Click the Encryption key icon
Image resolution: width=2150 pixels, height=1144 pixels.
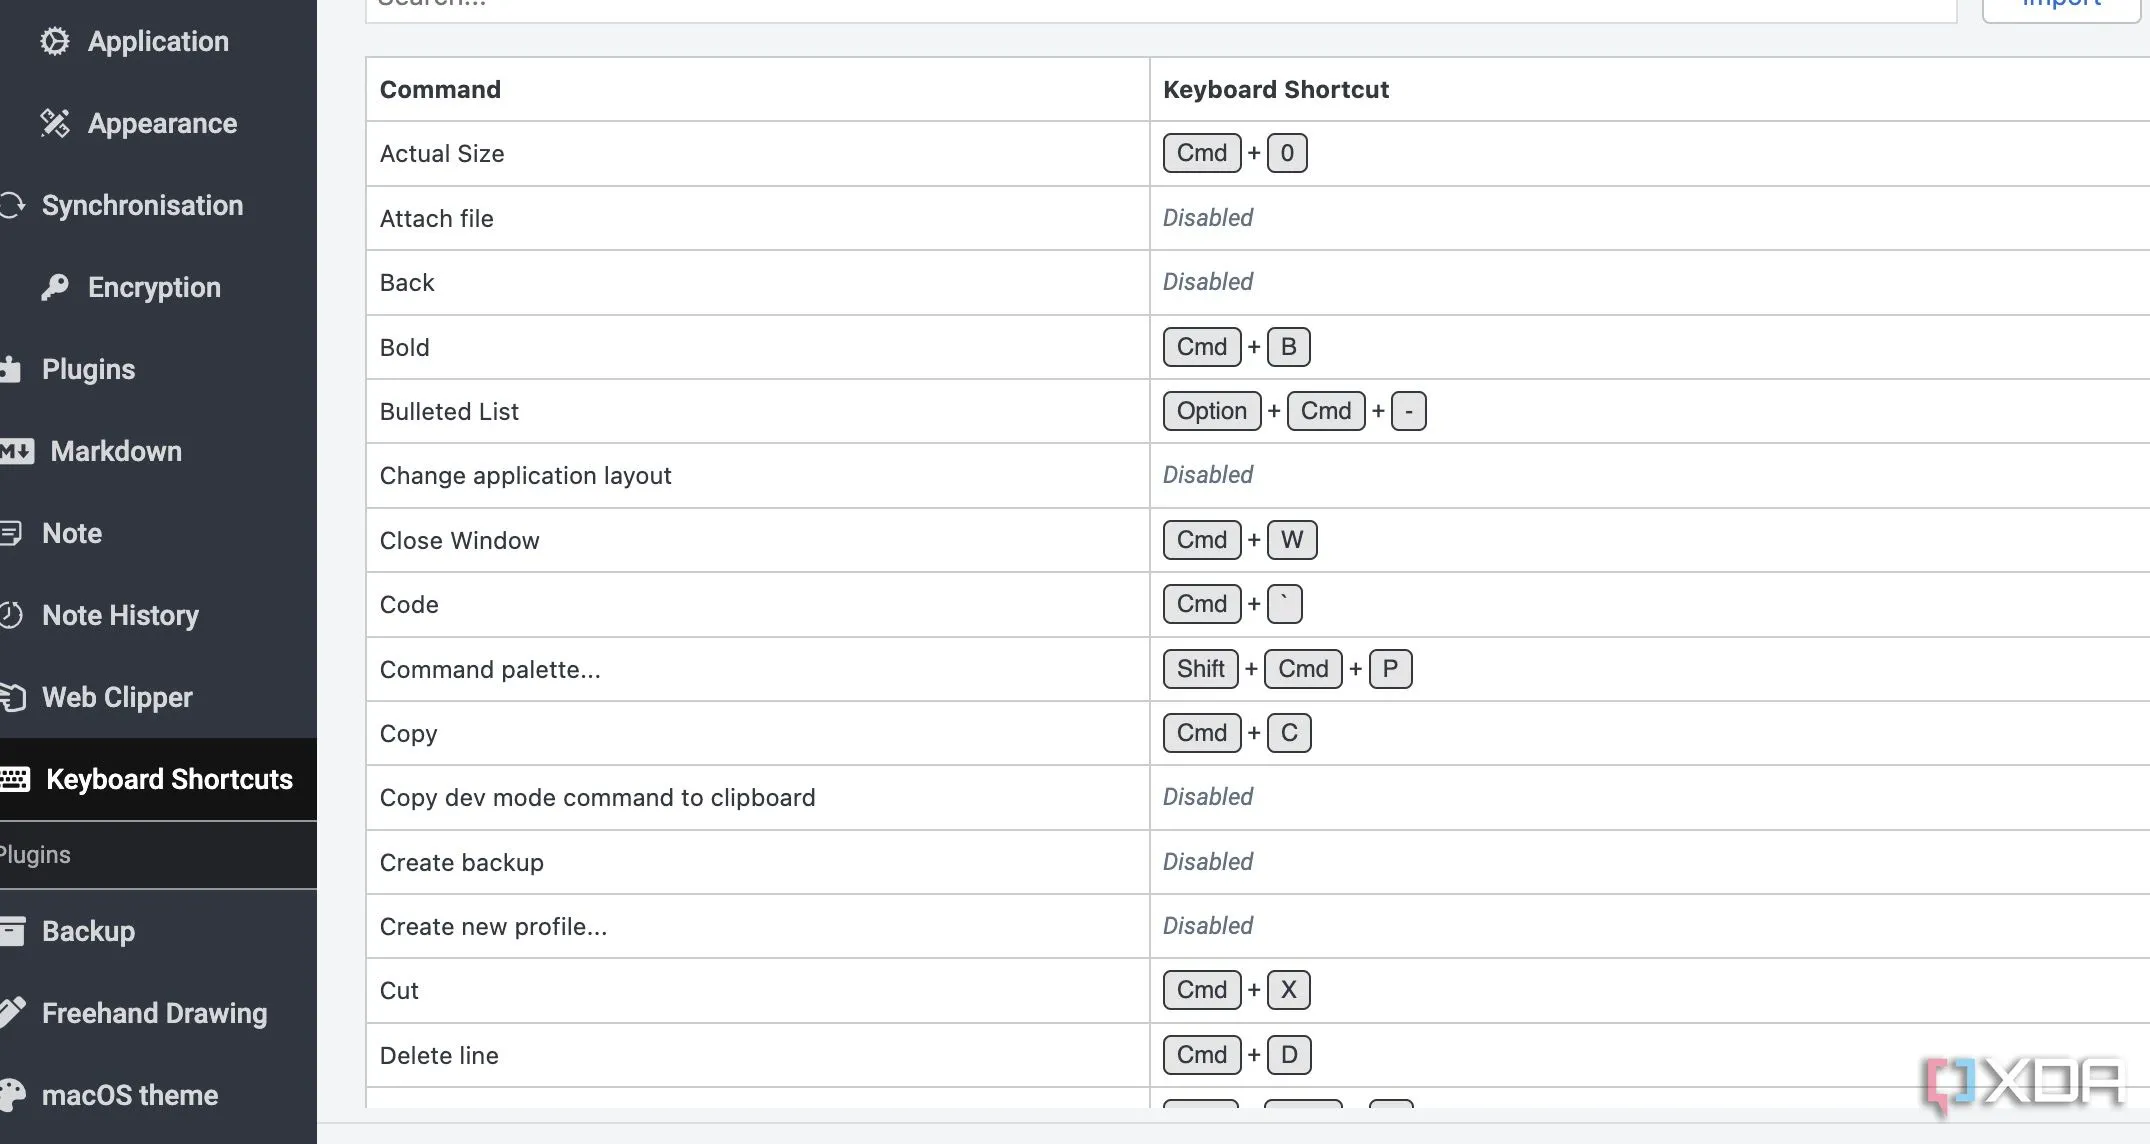55,287
